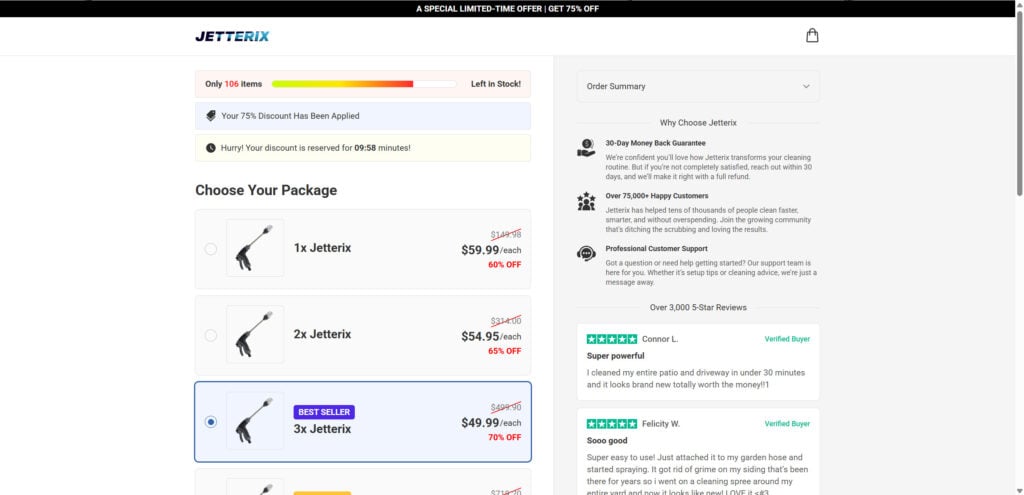This screenshot has width=1024, height=495.
Task: Open the shopping bag cart icon
Action: [812, 36]
